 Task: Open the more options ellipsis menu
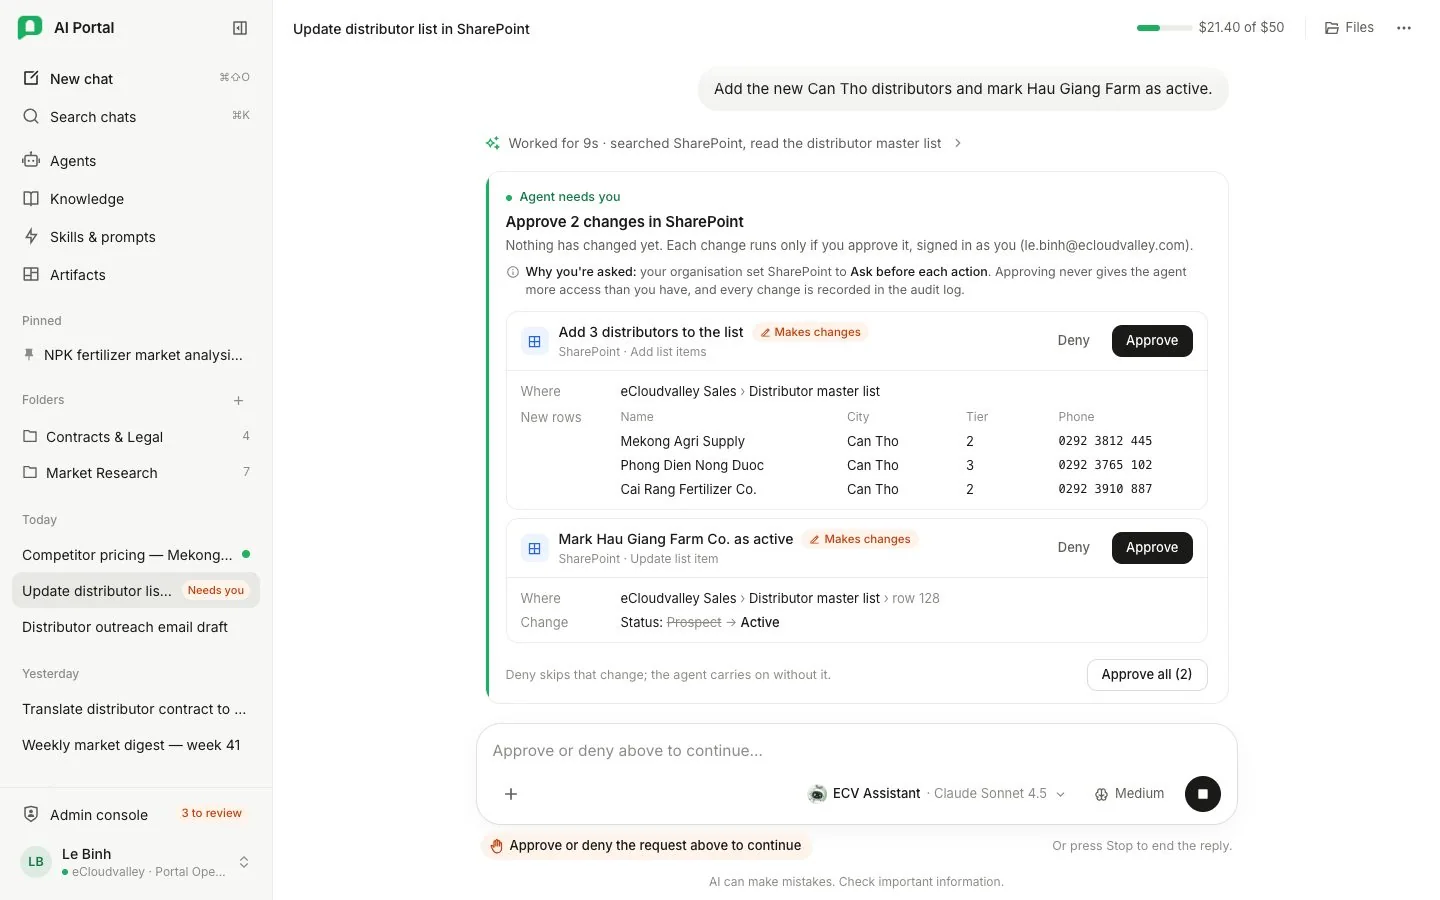(1404, 28)
